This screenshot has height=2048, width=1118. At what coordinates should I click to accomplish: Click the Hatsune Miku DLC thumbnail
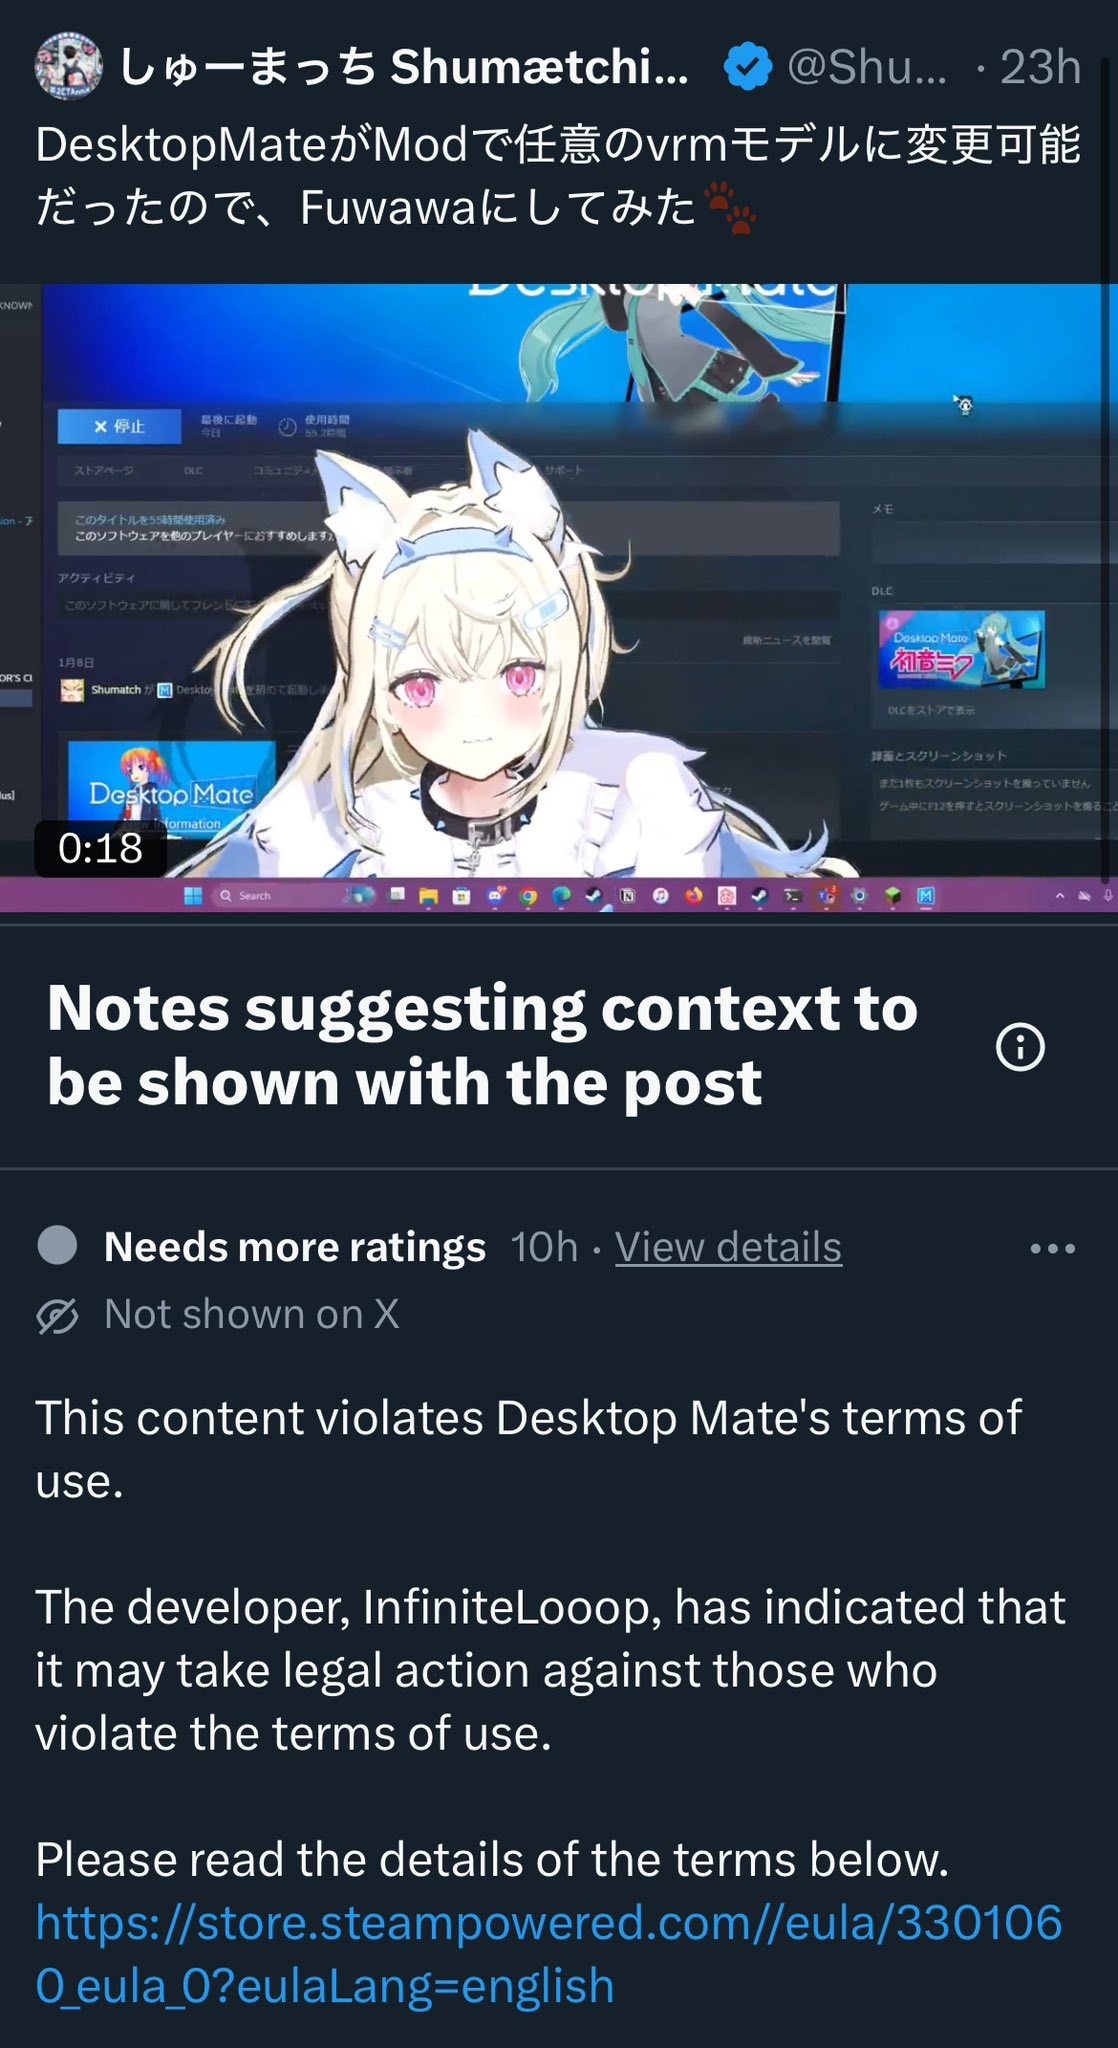coord(961,649)
